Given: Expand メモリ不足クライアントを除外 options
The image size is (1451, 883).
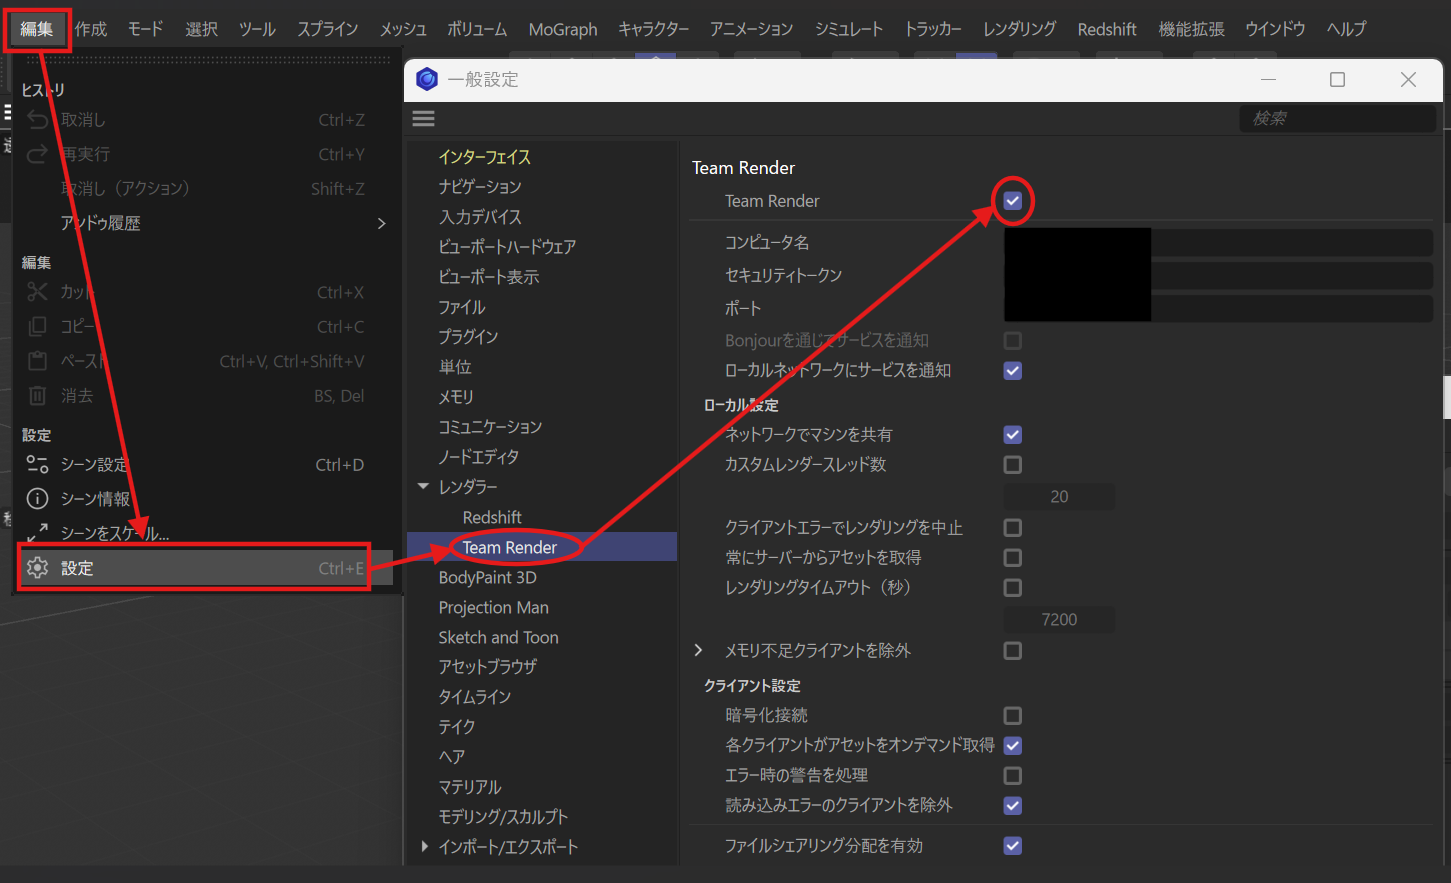Looking at the screenshot, I should point(699,651).
